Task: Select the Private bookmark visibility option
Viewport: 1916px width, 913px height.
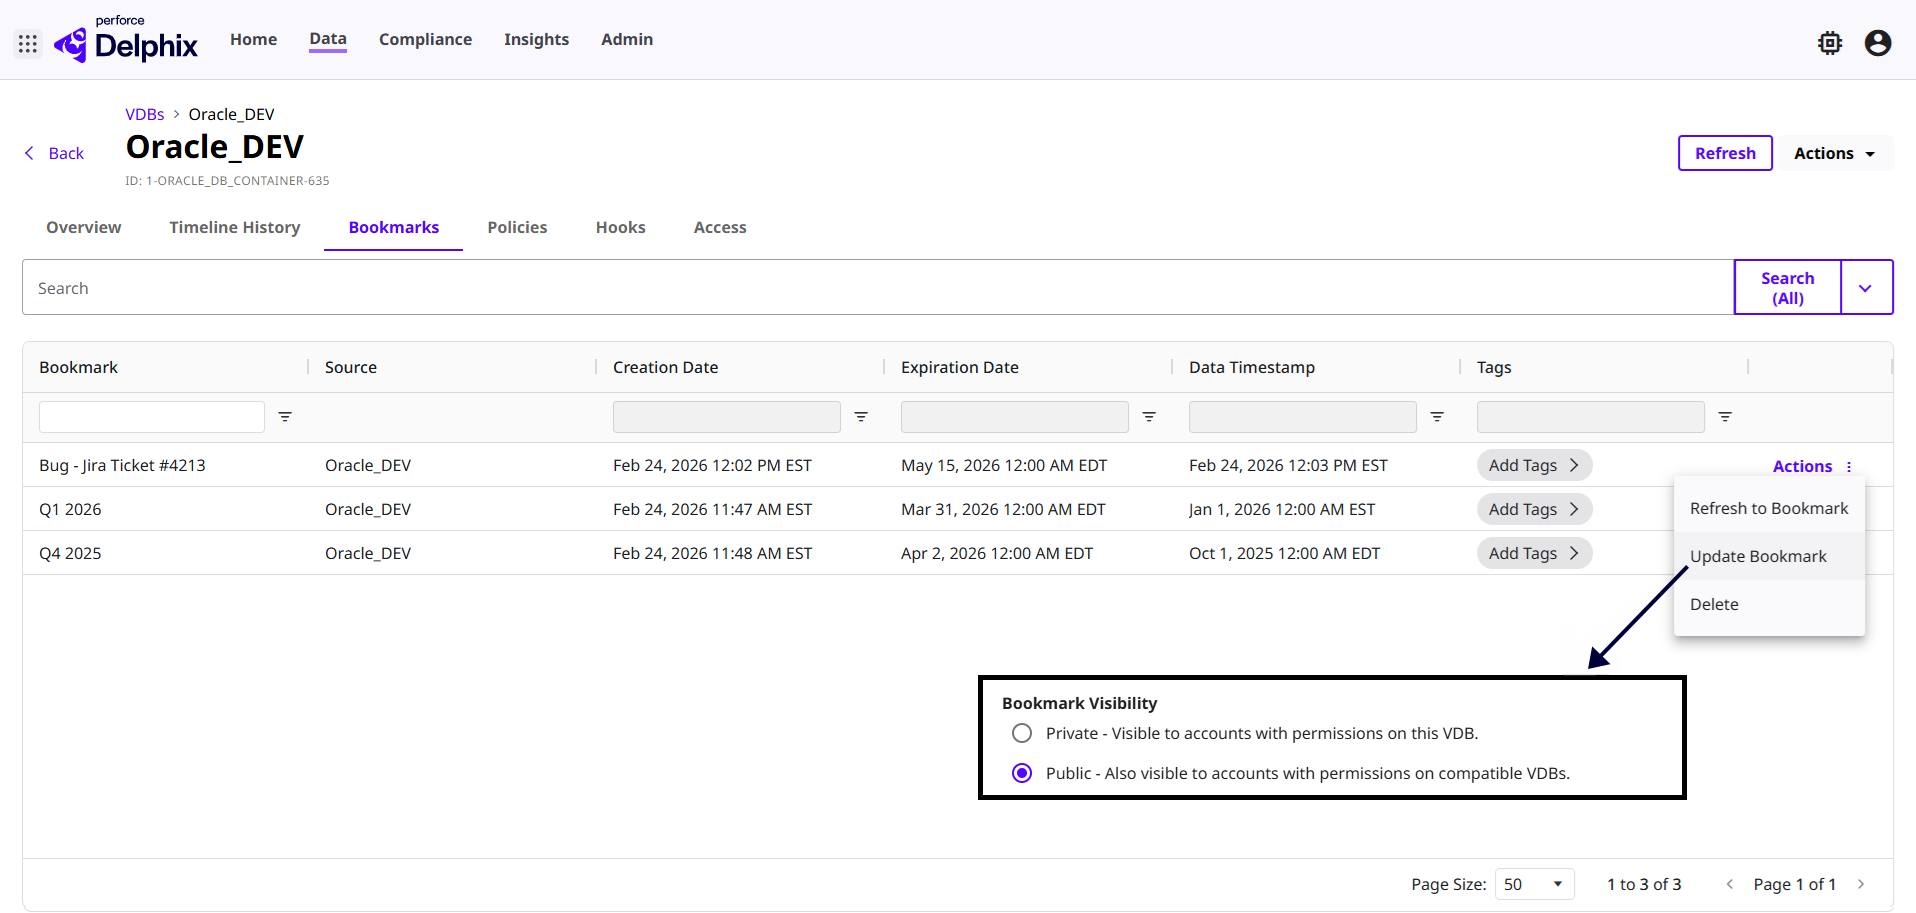Action: pyautogui.click(x=1022, y=733)
